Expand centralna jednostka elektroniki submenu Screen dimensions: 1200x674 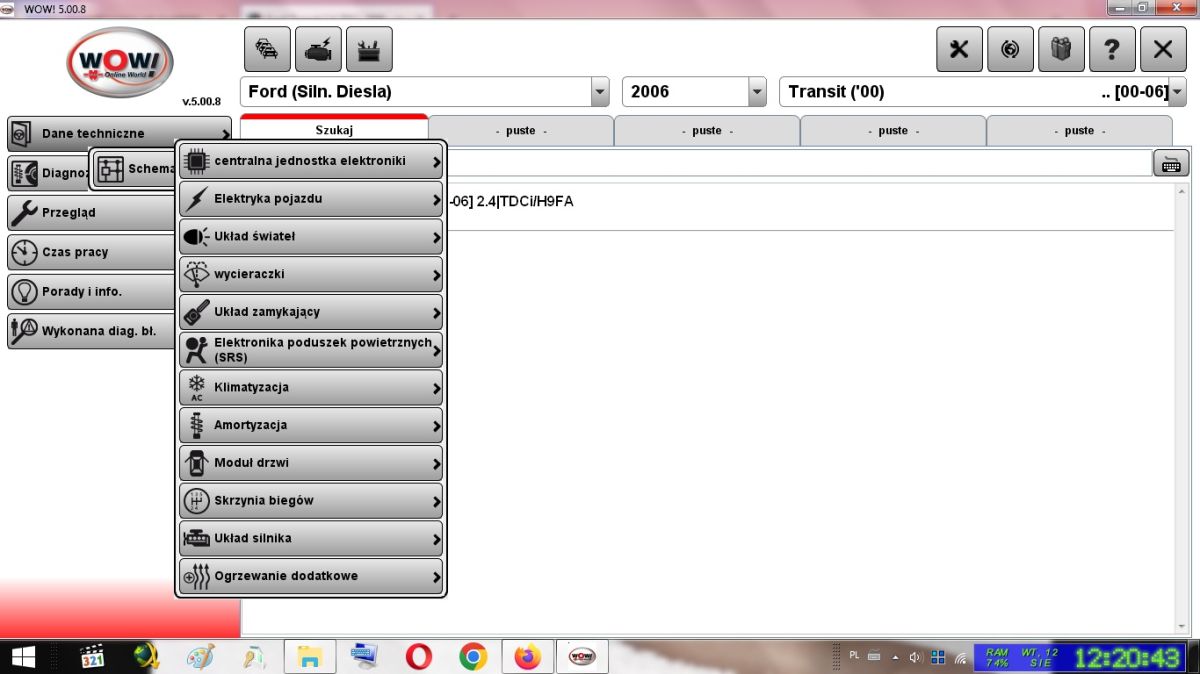pyautogui.click(x=311, y=161)
